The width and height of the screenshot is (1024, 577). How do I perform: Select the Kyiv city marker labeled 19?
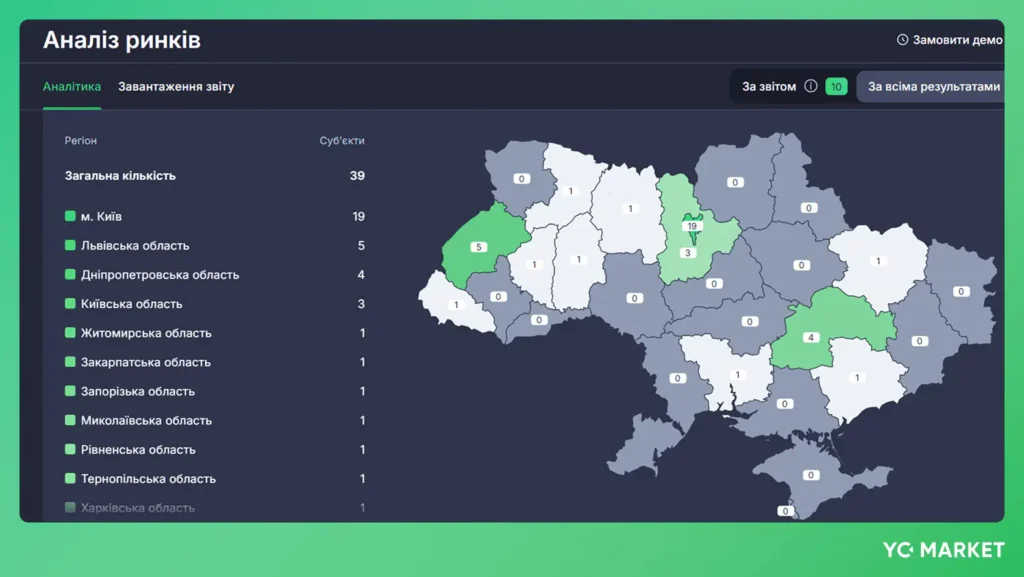[x=692, y=226]
